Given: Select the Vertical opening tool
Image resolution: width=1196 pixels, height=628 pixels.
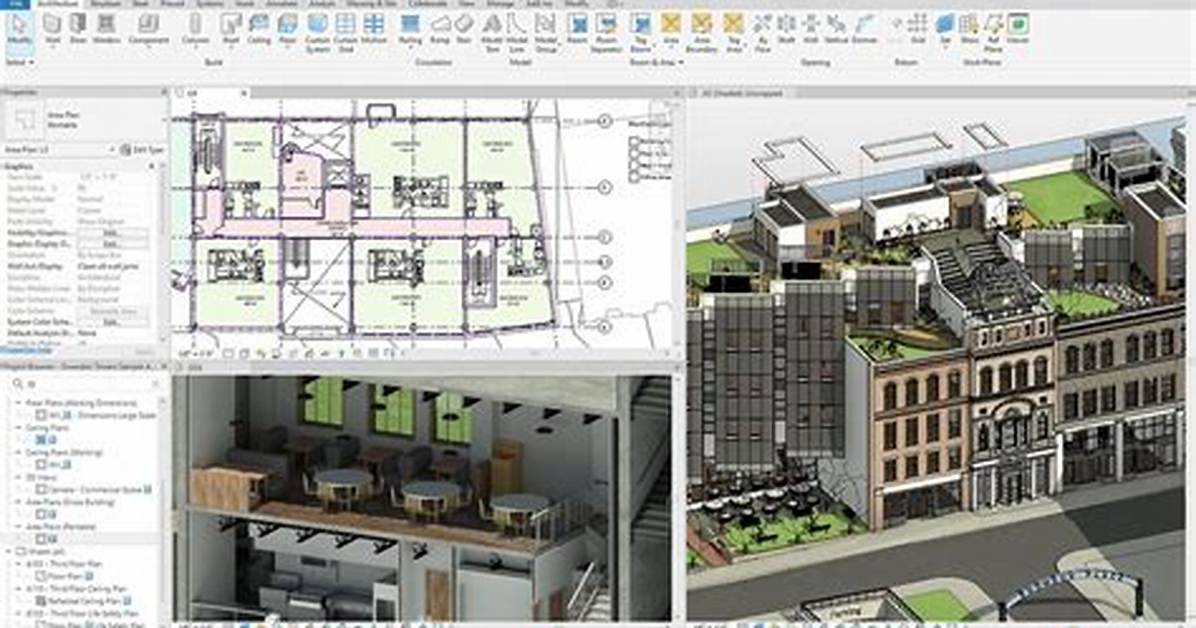Looking at the screenshot, I should pyautogui.click(x=836, y=29).
